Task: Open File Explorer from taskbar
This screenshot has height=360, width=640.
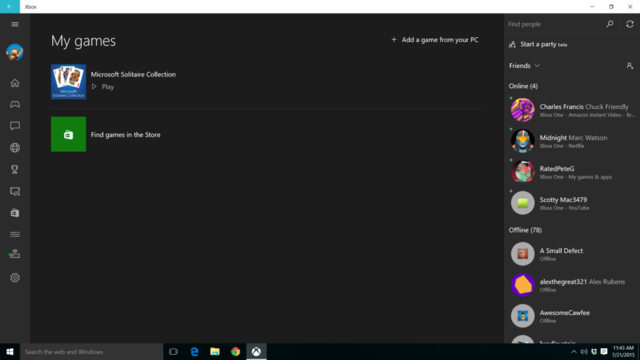Action: click(x=215, y=351)
